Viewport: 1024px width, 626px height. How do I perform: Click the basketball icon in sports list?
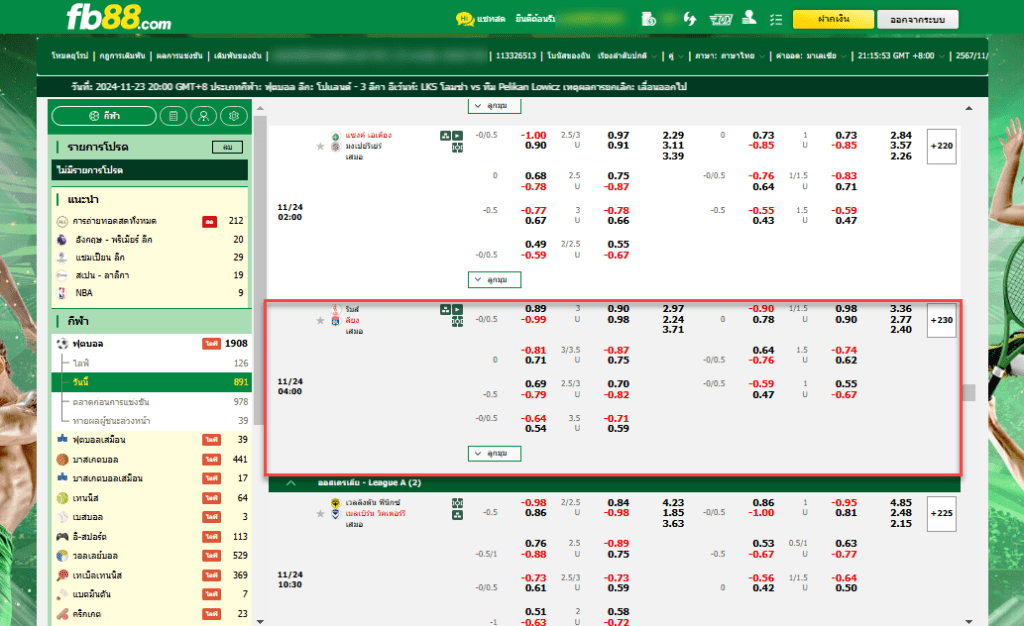point(63,460)
